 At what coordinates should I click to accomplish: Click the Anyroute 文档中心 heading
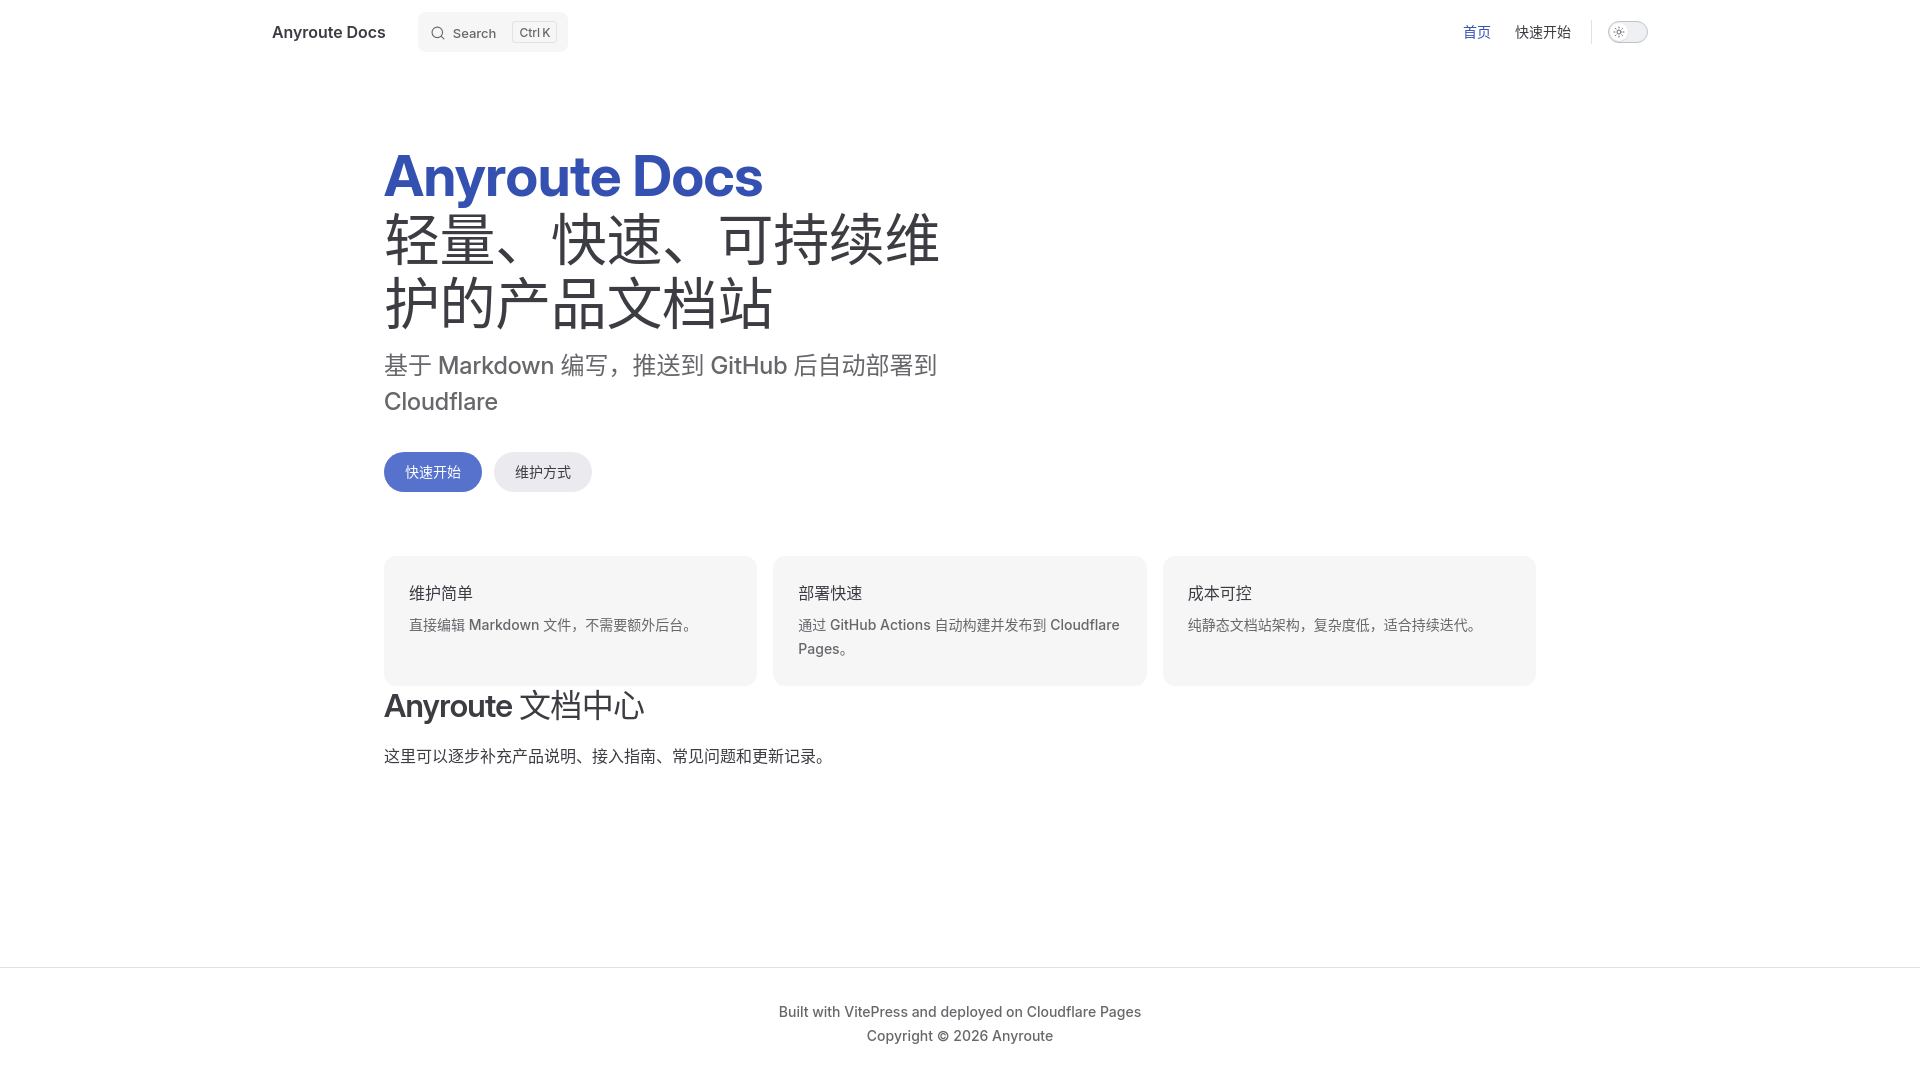point(514,706)
